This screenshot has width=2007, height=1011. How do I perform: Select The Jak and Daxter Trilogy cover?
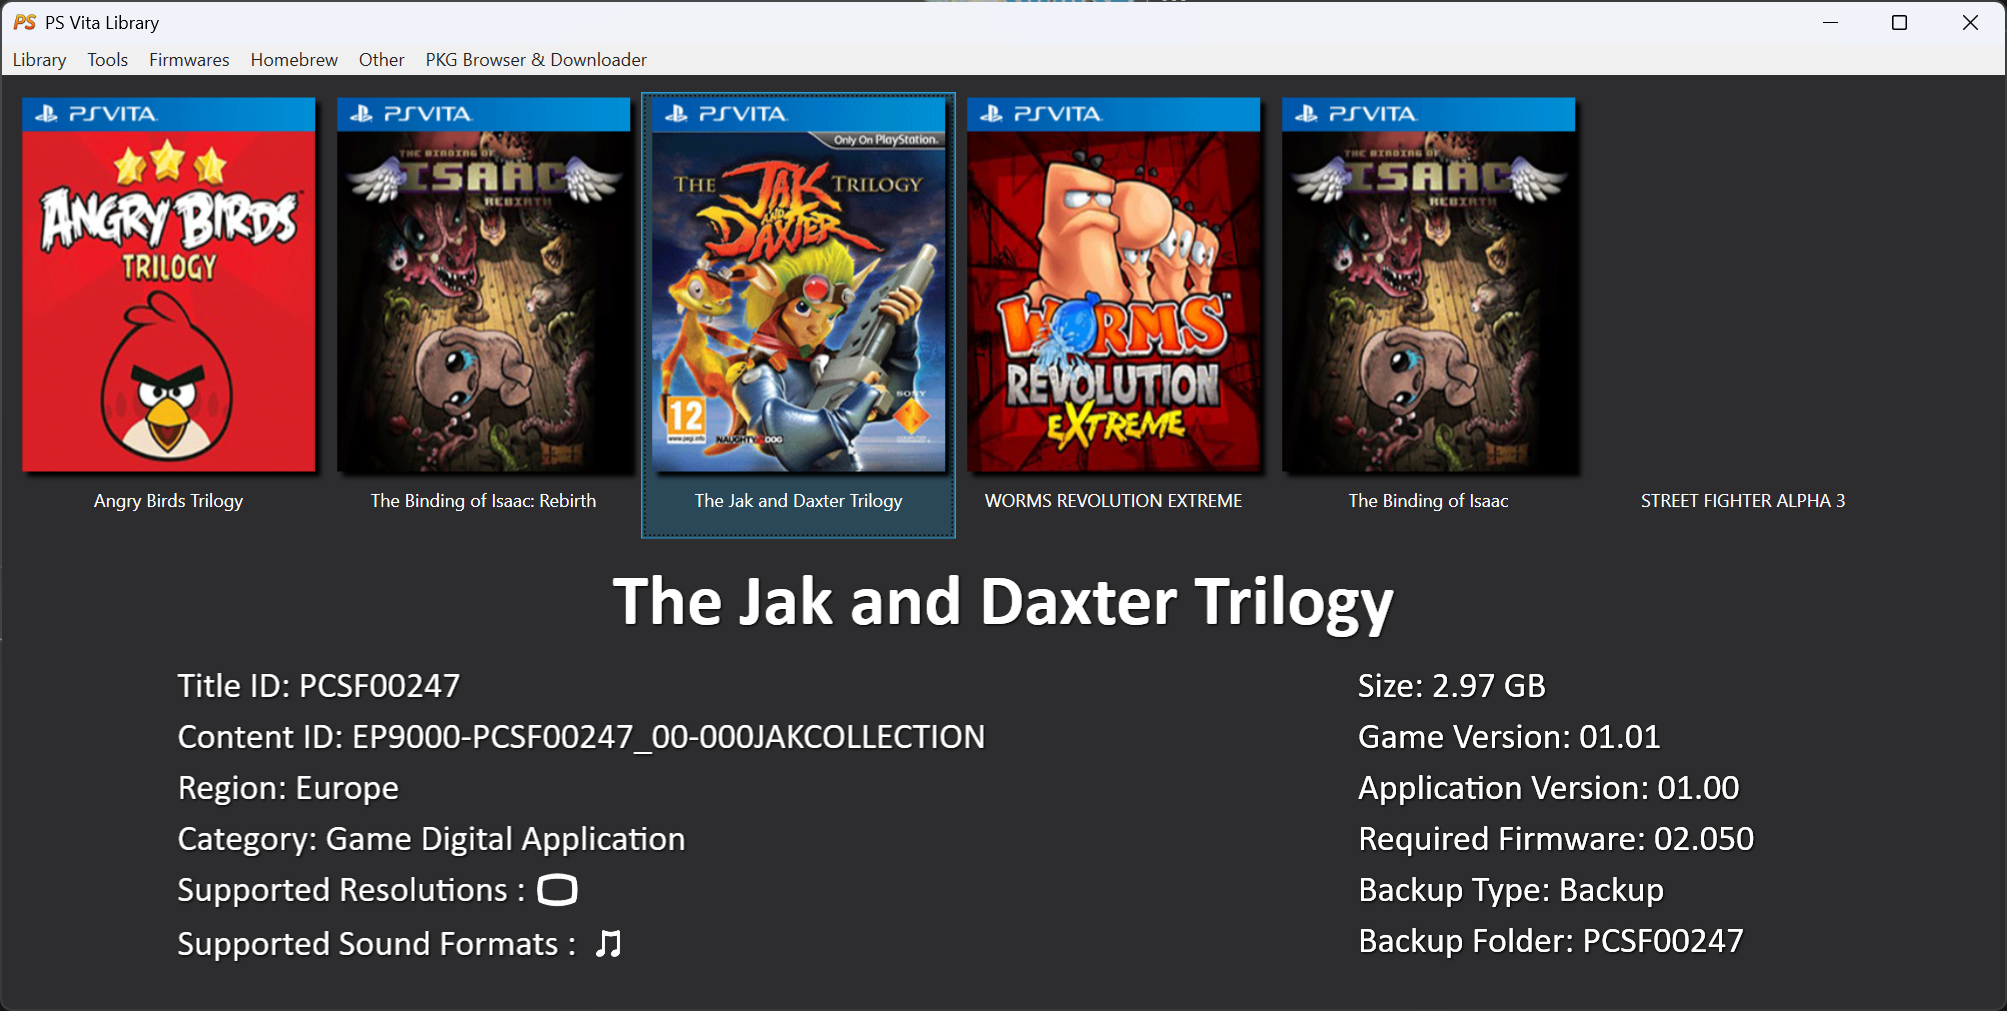pyautogui.click(x=799, y=285)
